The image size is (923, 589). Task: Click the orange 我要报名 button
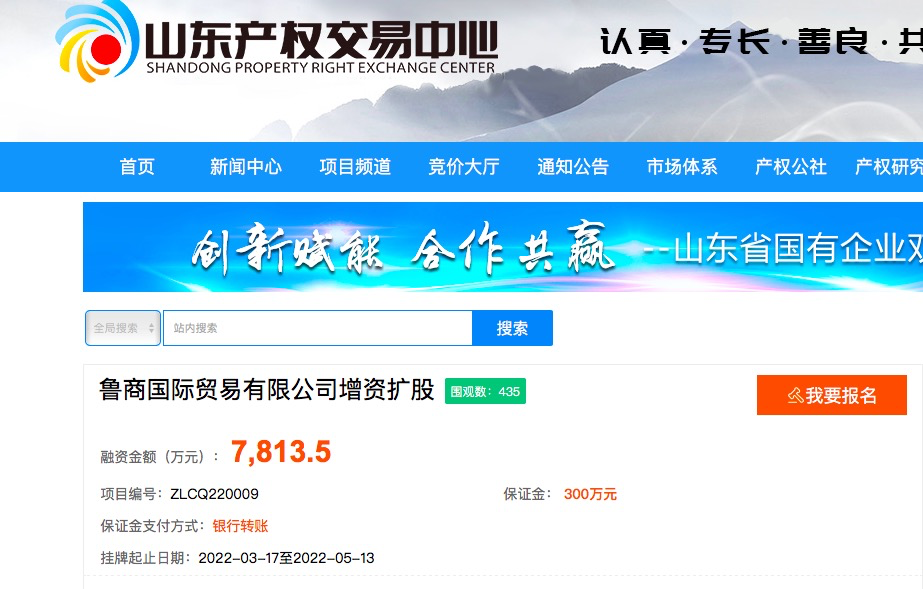(832, 395)
